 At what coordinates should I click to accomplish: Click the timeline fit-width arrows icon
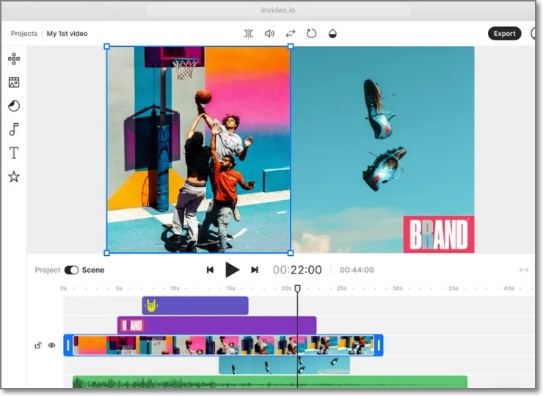[x=524, y=270]
